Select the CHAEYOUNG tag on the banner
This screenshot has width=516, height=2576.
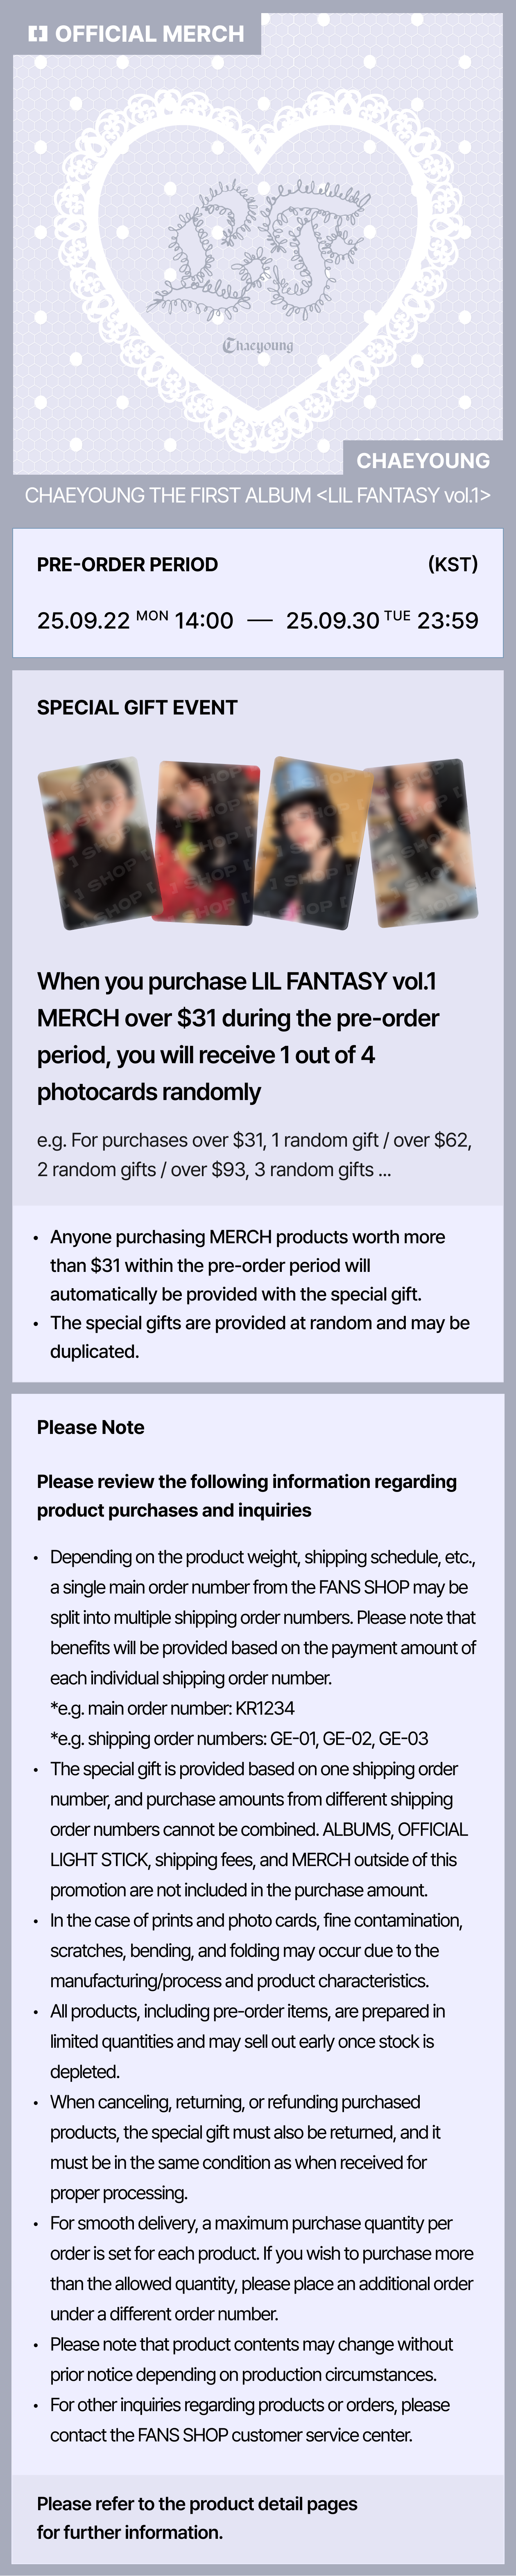[x=423, y=461]
